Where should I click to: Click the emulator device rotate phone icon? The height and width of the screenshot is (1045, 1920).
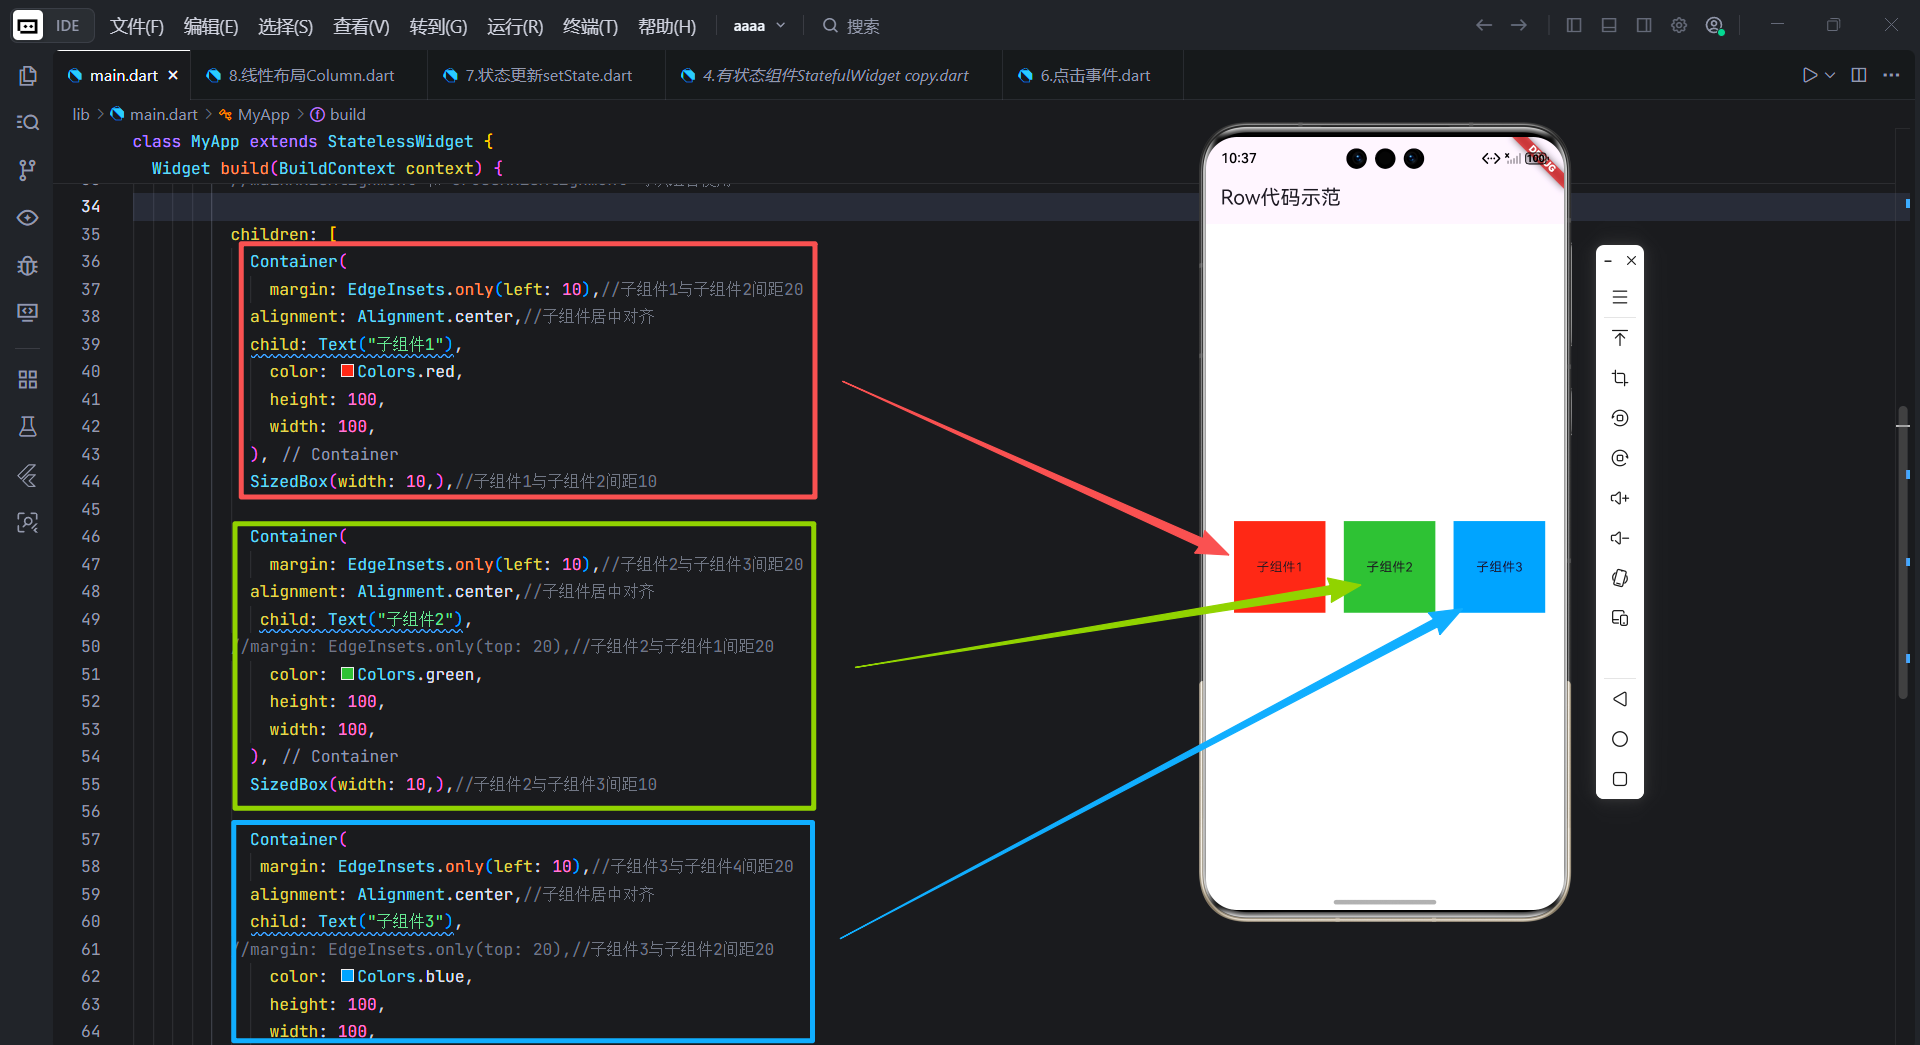click(1620, 578)
